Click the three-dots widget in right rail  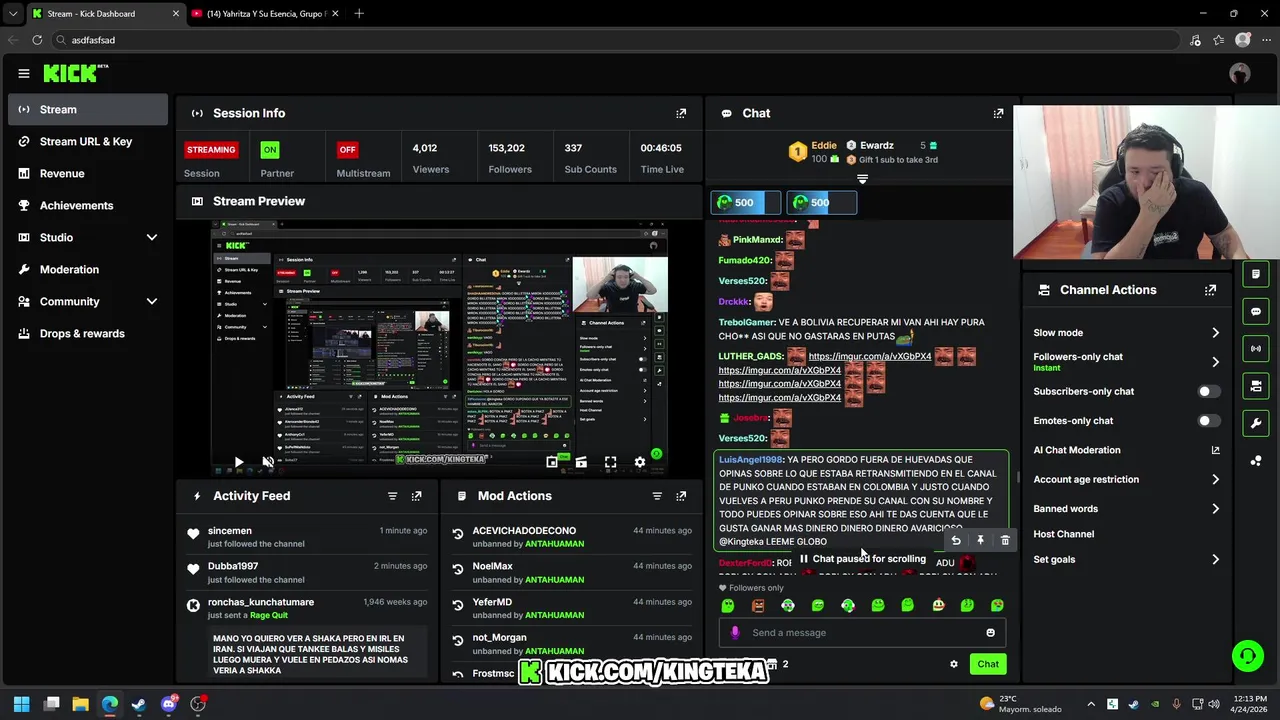1256,460
